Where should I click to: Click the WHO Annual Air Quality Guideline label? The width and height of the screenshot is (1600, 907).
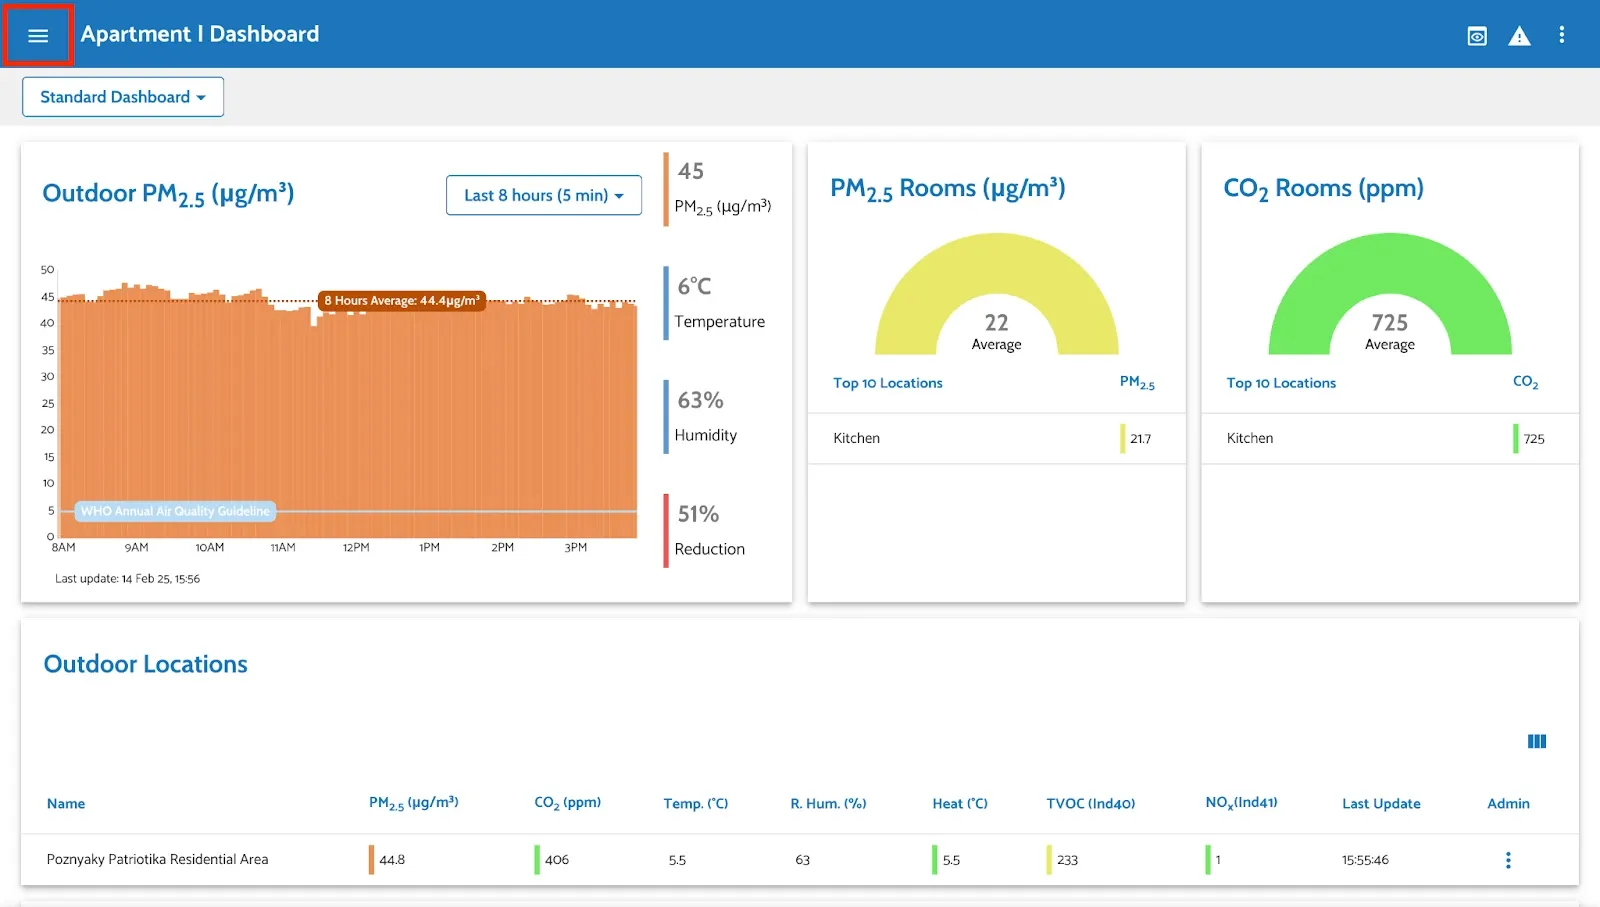pos(175,511)
